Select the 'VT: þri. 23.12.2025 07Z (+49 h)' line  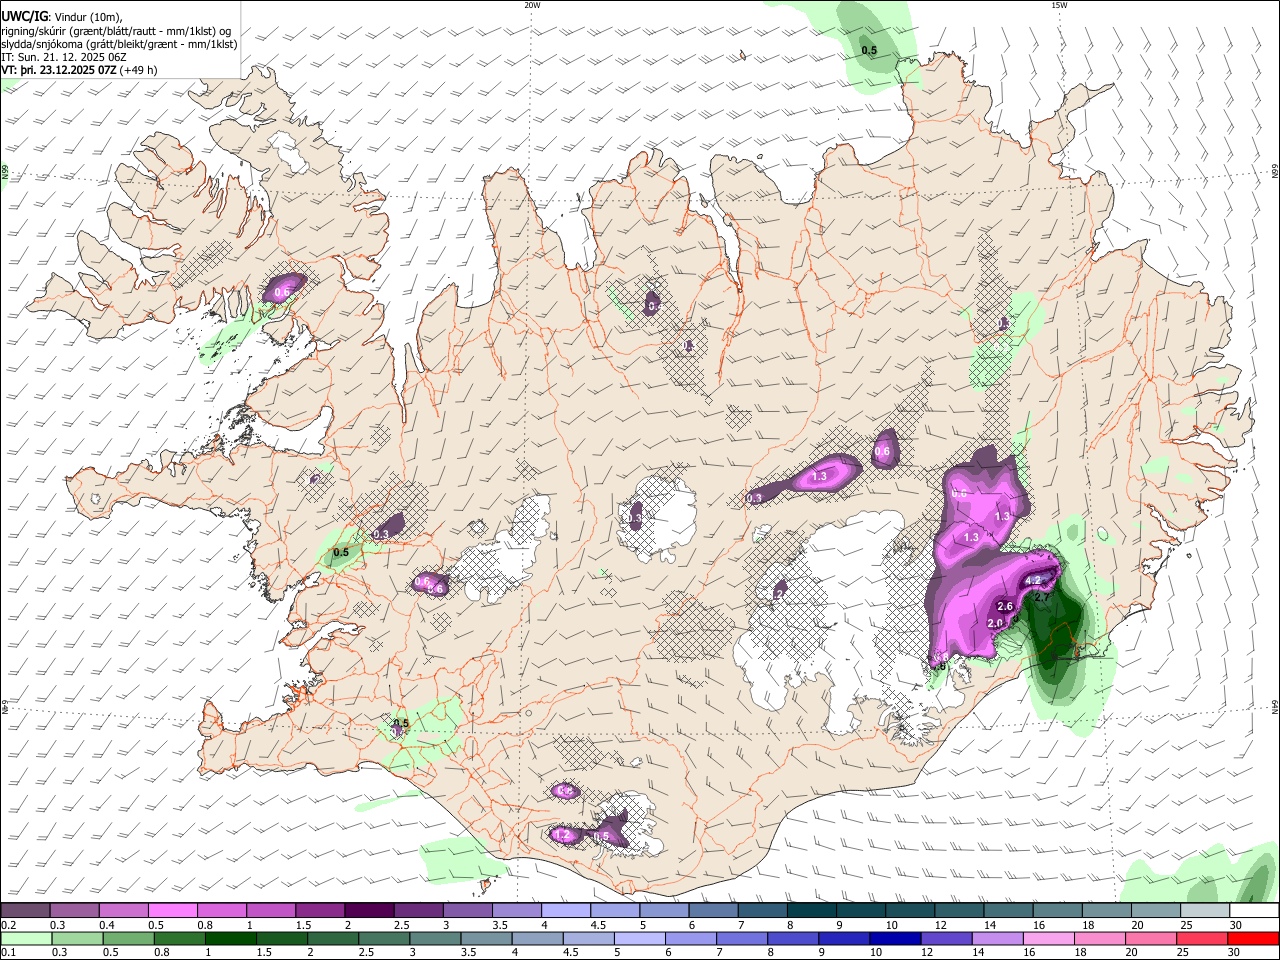(x=79, y=70)
